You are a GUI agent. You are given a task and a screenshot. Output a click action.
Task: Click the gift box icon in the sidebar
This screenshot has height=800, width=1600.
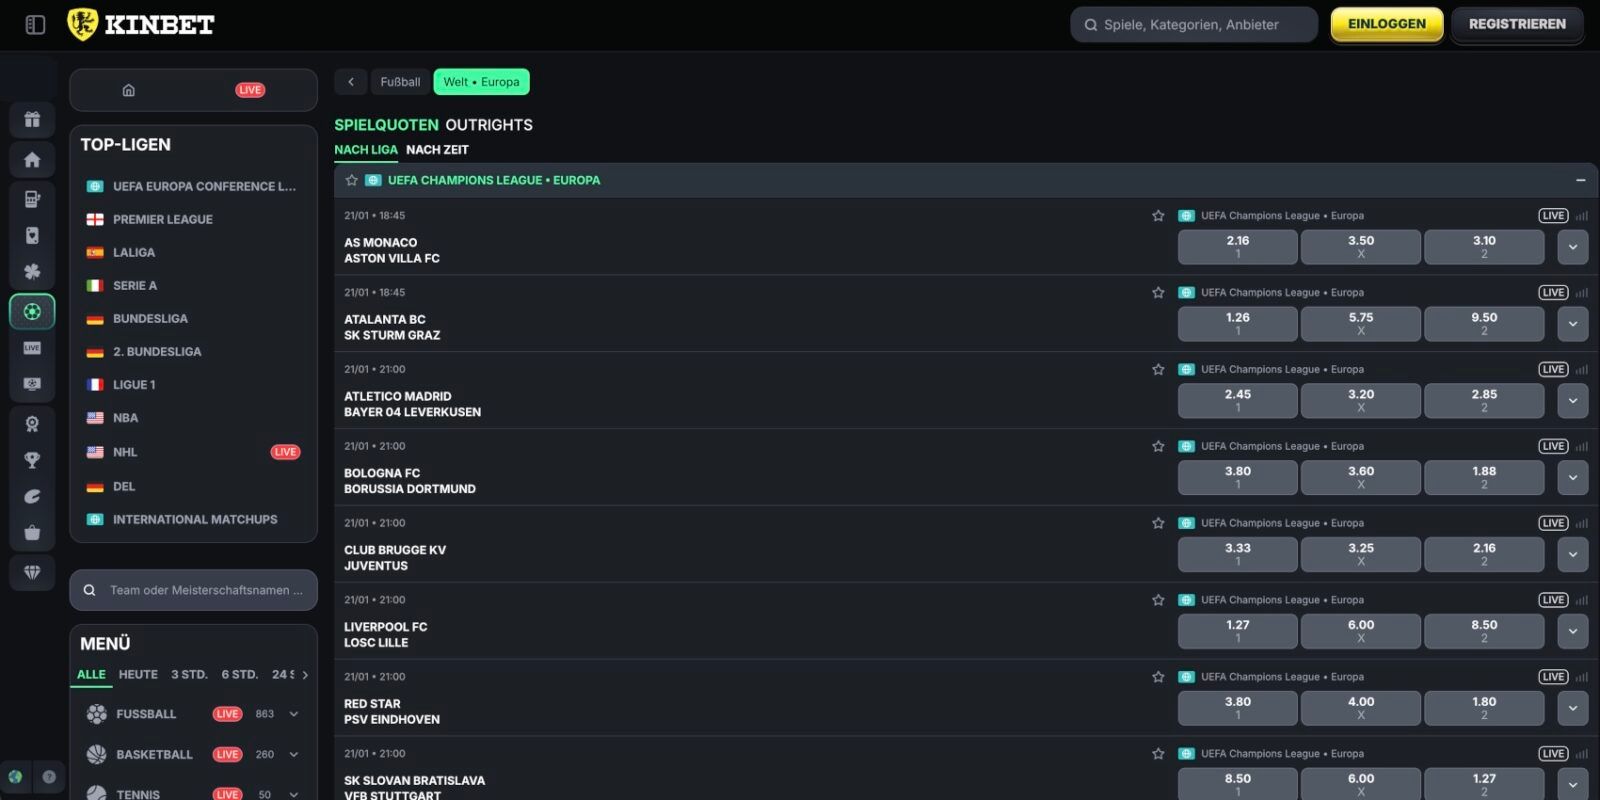pyautogui.click(x=32, y=119)
